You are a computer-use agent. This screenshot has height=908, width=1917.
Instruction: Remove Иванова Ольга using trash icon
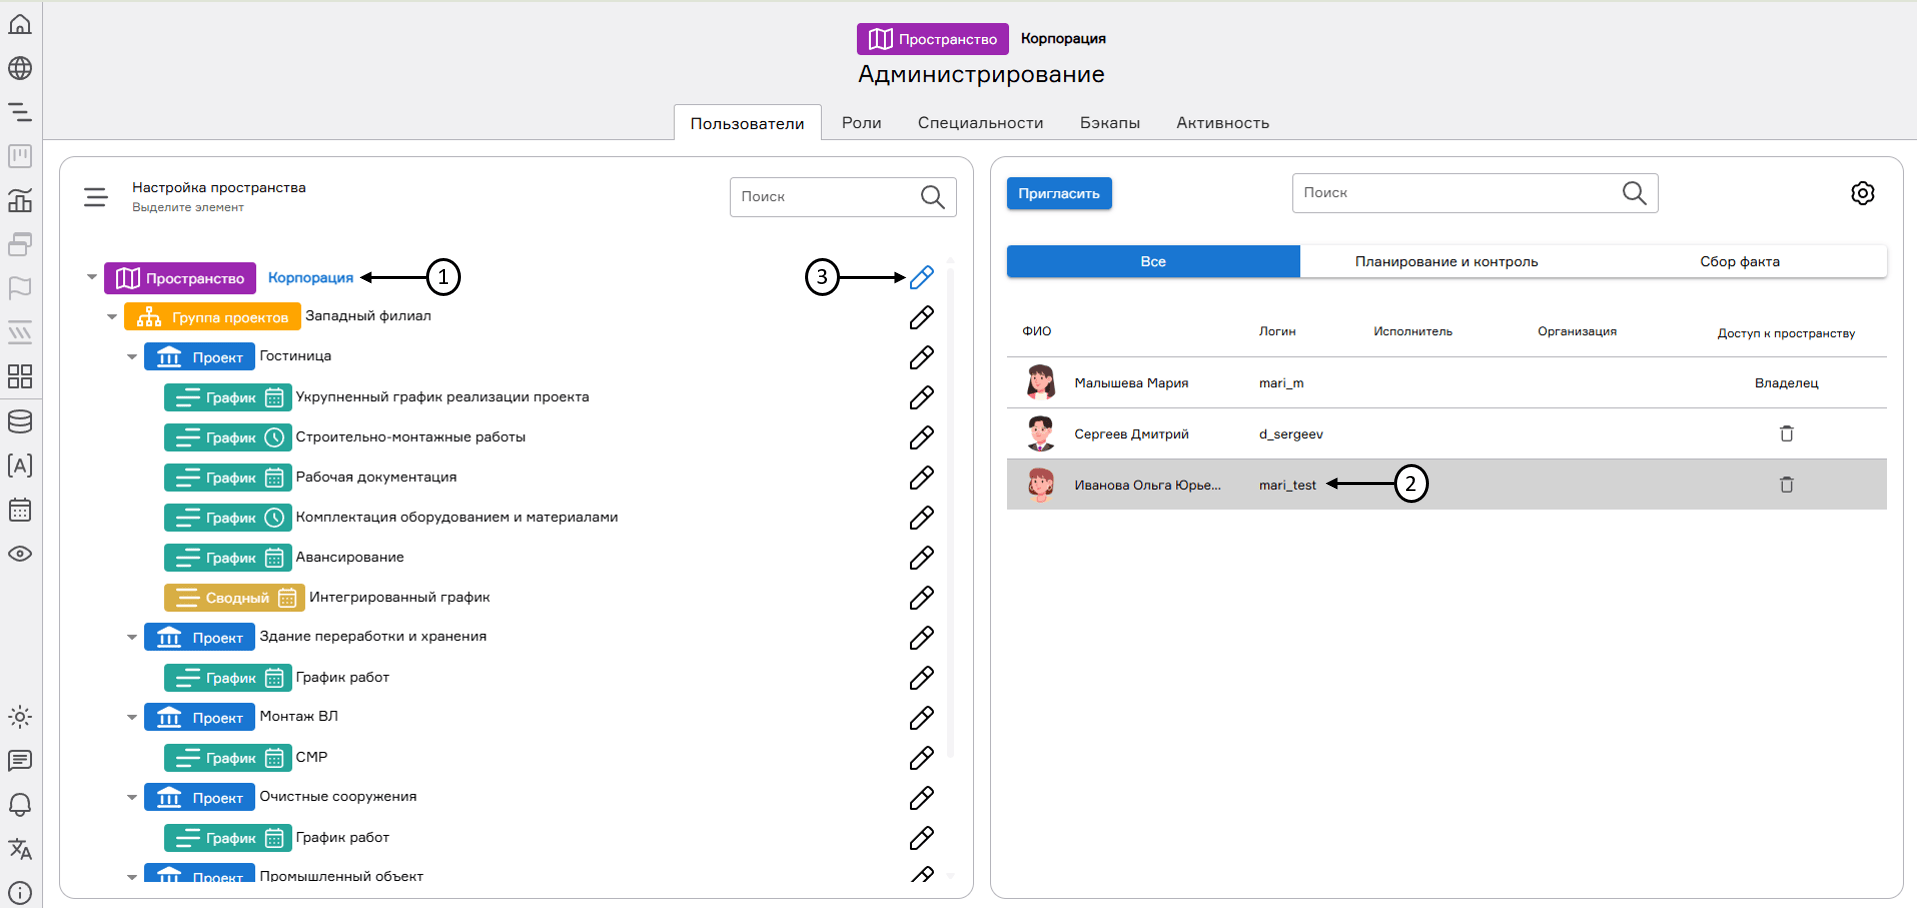[1786, 485]
